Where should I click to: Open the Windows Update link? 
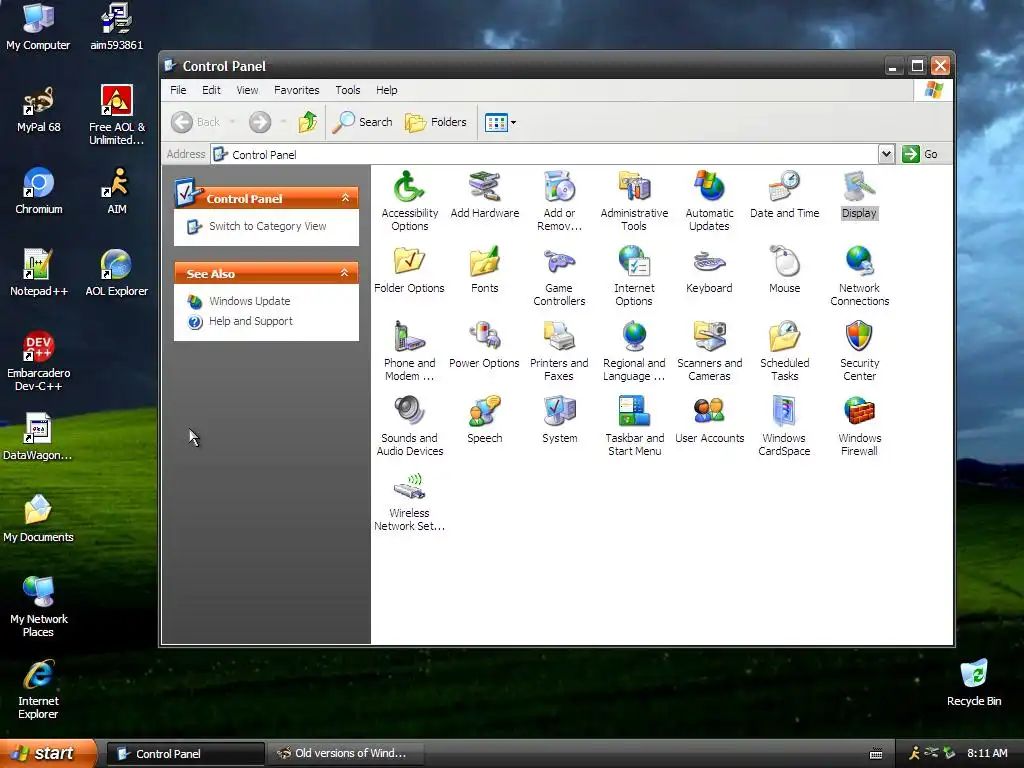[x=249, y=301]
